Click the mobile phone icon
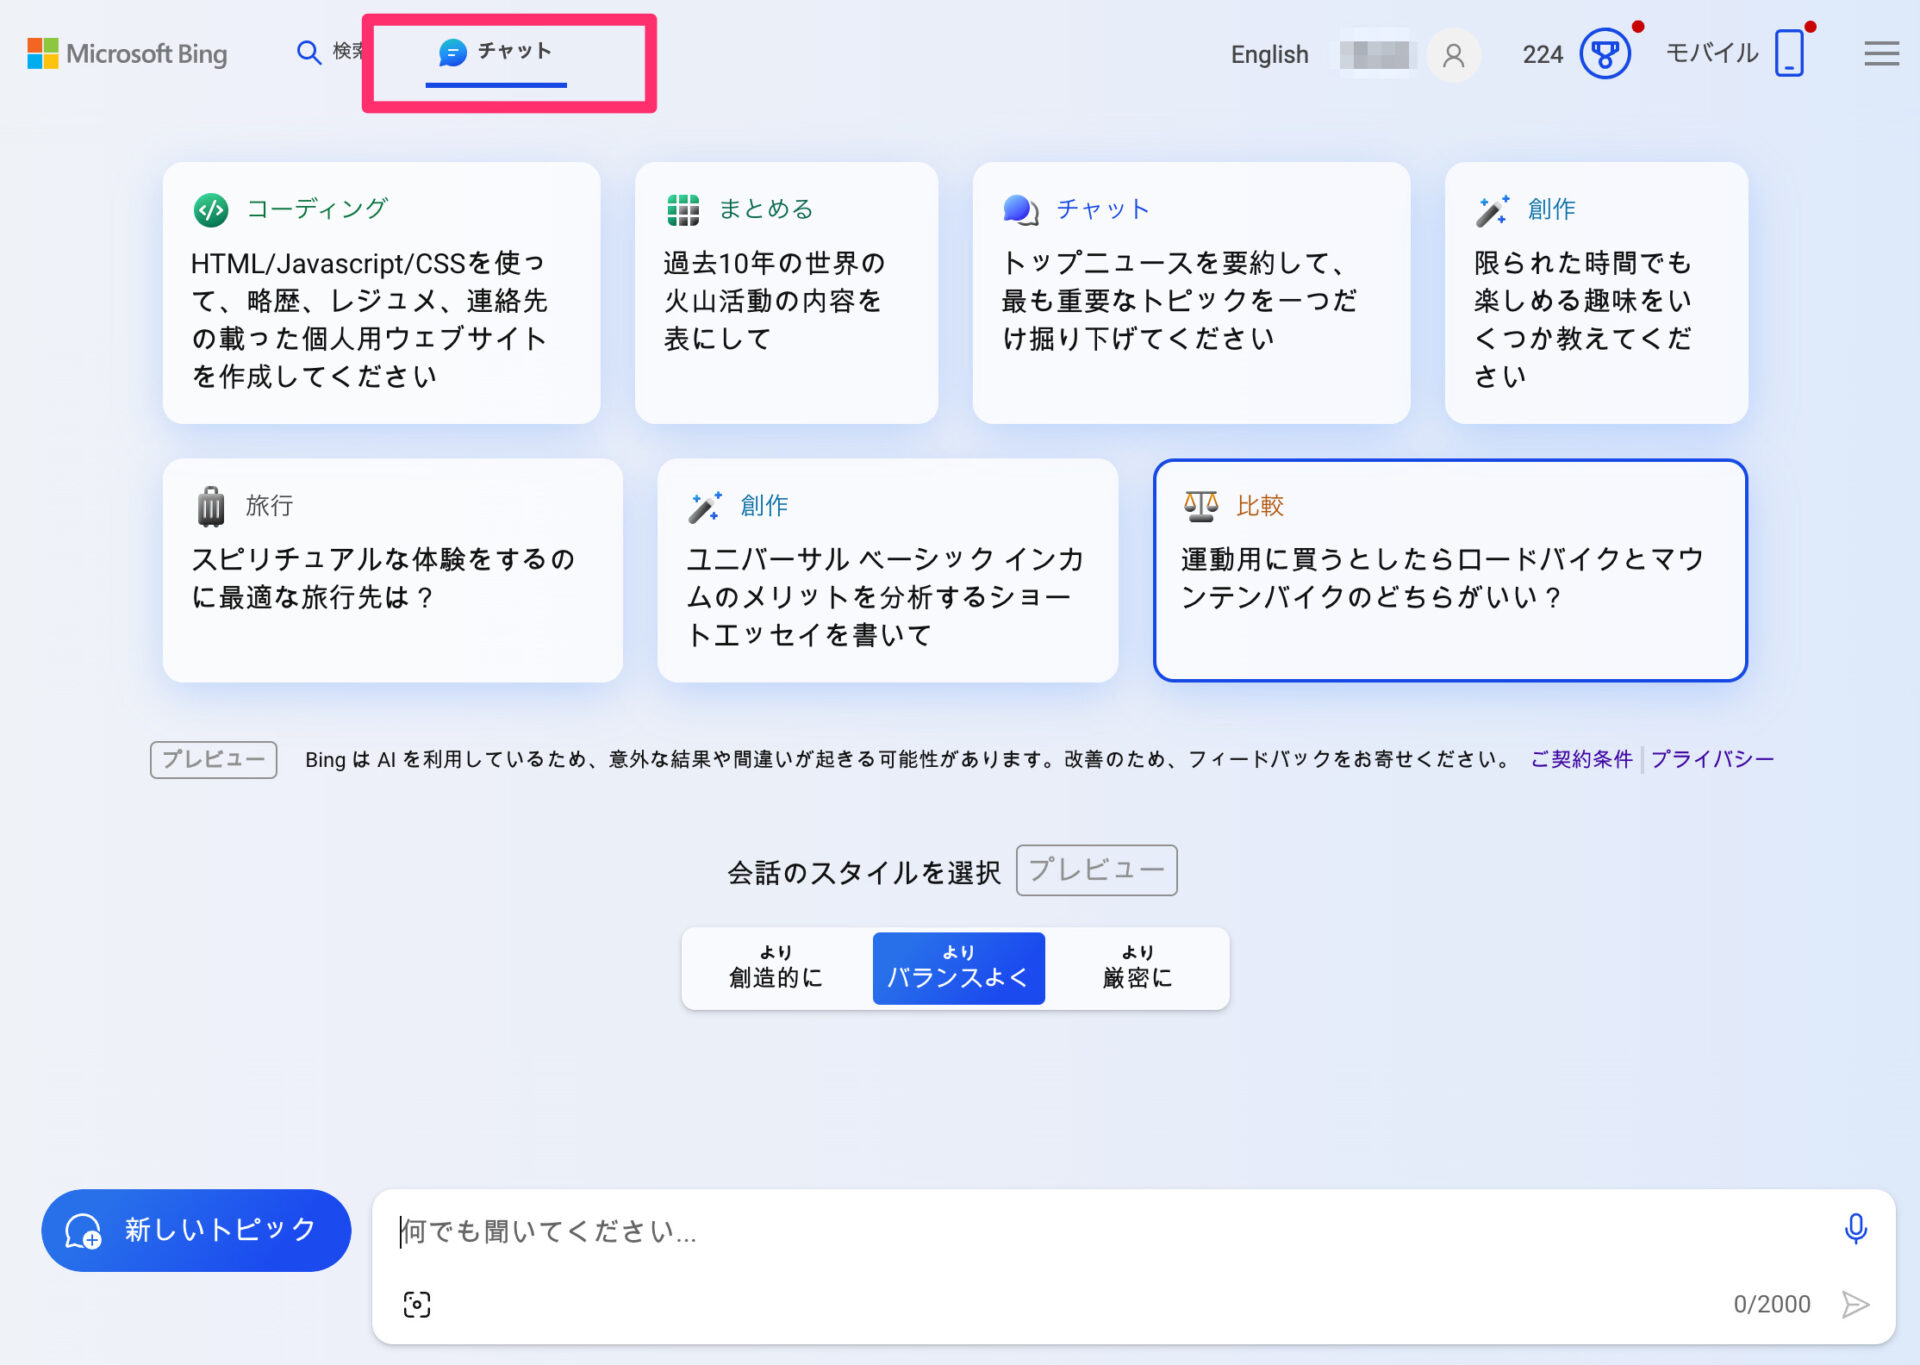This screenshot has height=1365, width=1920. 1789,54
